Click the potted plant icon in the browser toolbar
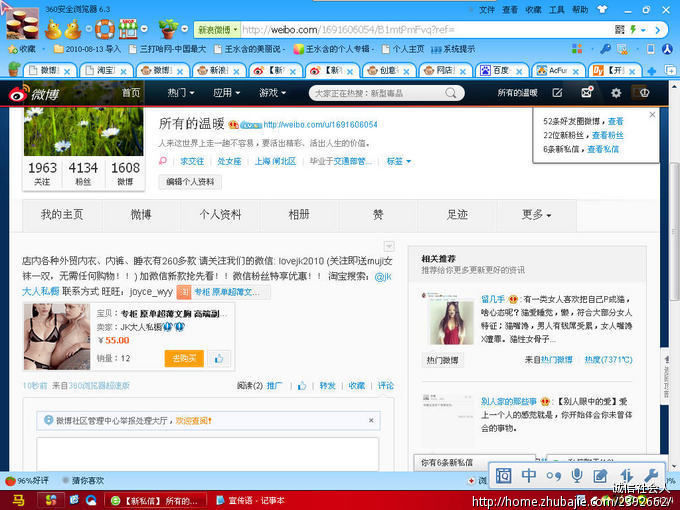Image resolution: width=680 pixels, height=510 pixels. click(x=168, y=29)
